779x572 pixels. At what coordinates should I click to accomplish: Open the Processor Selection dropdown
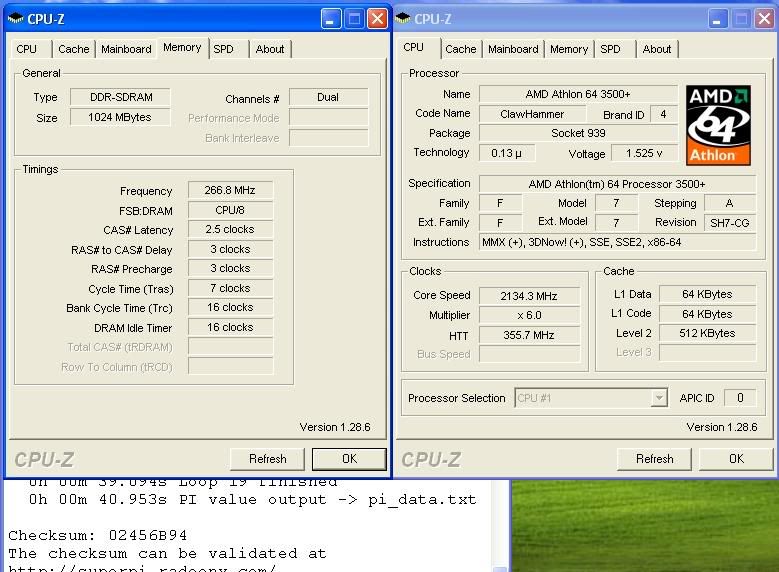pyautogui.click(x=658, y=398)
